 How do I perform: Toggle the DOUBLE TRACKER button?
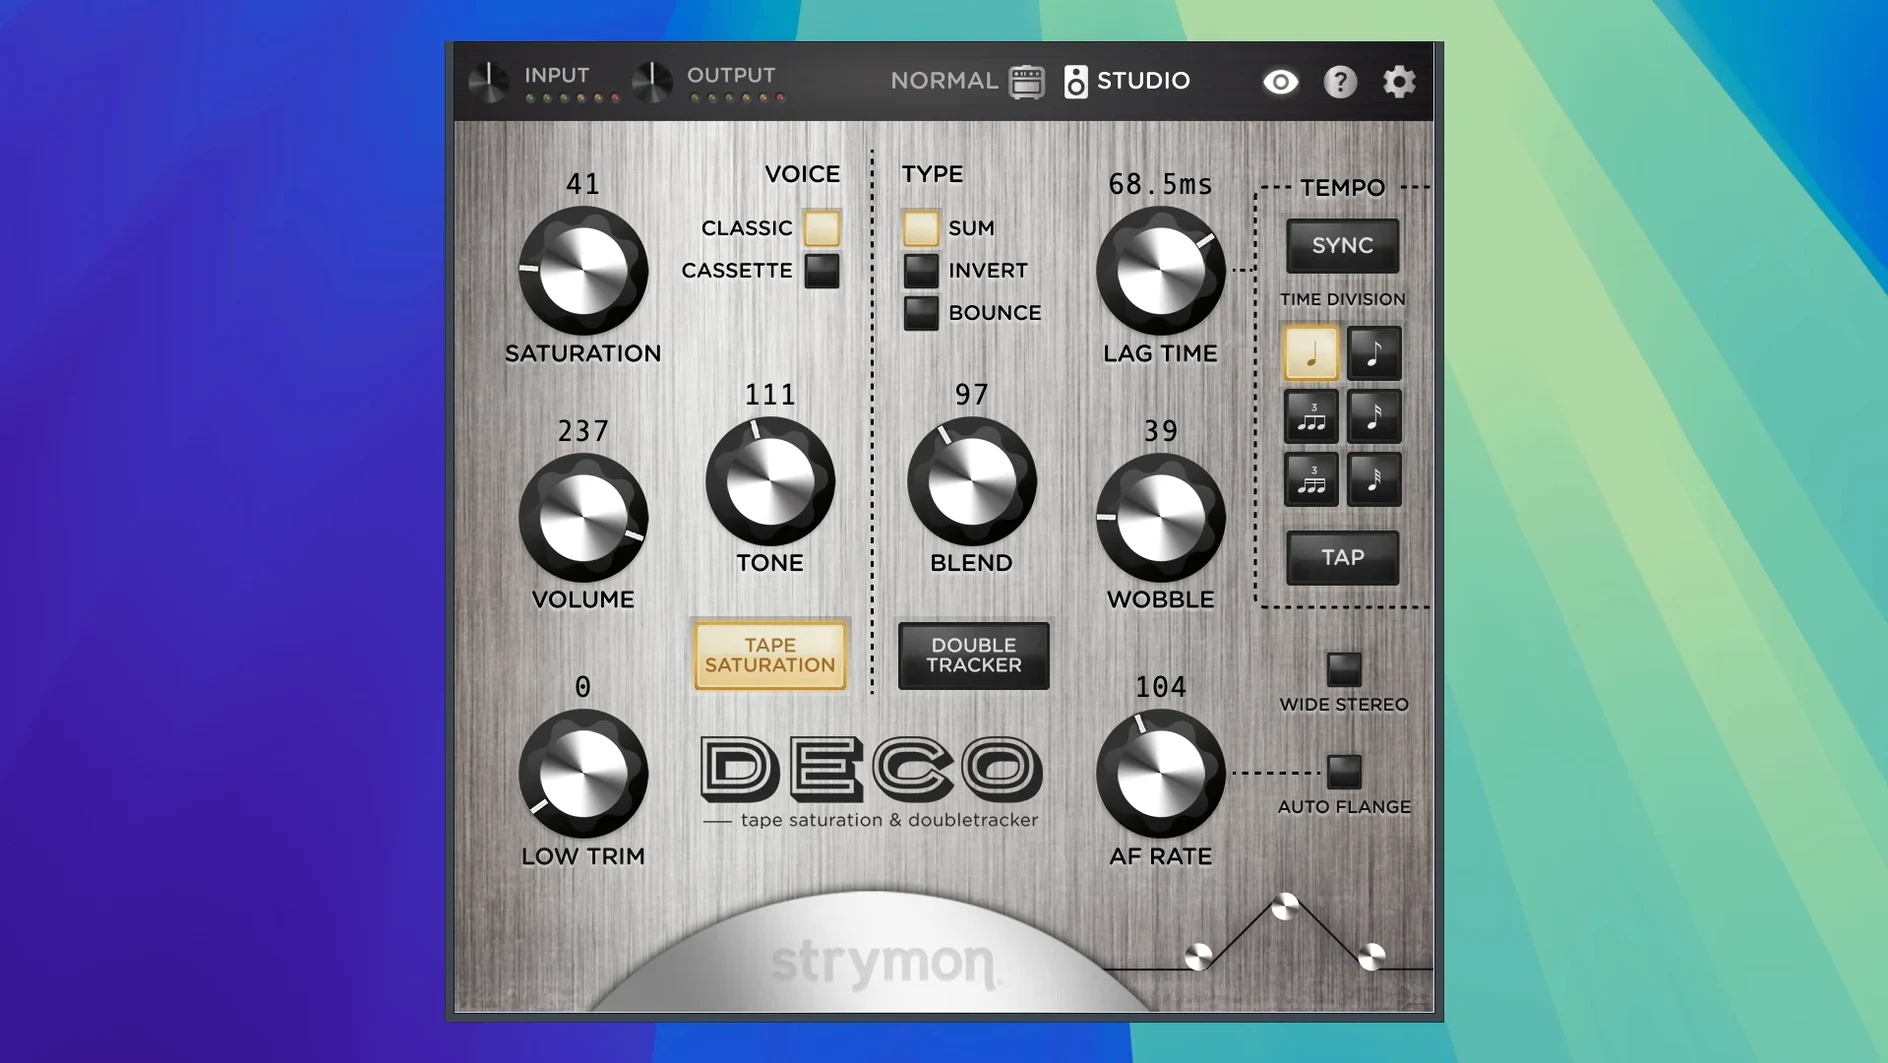[x=974, y=655]
